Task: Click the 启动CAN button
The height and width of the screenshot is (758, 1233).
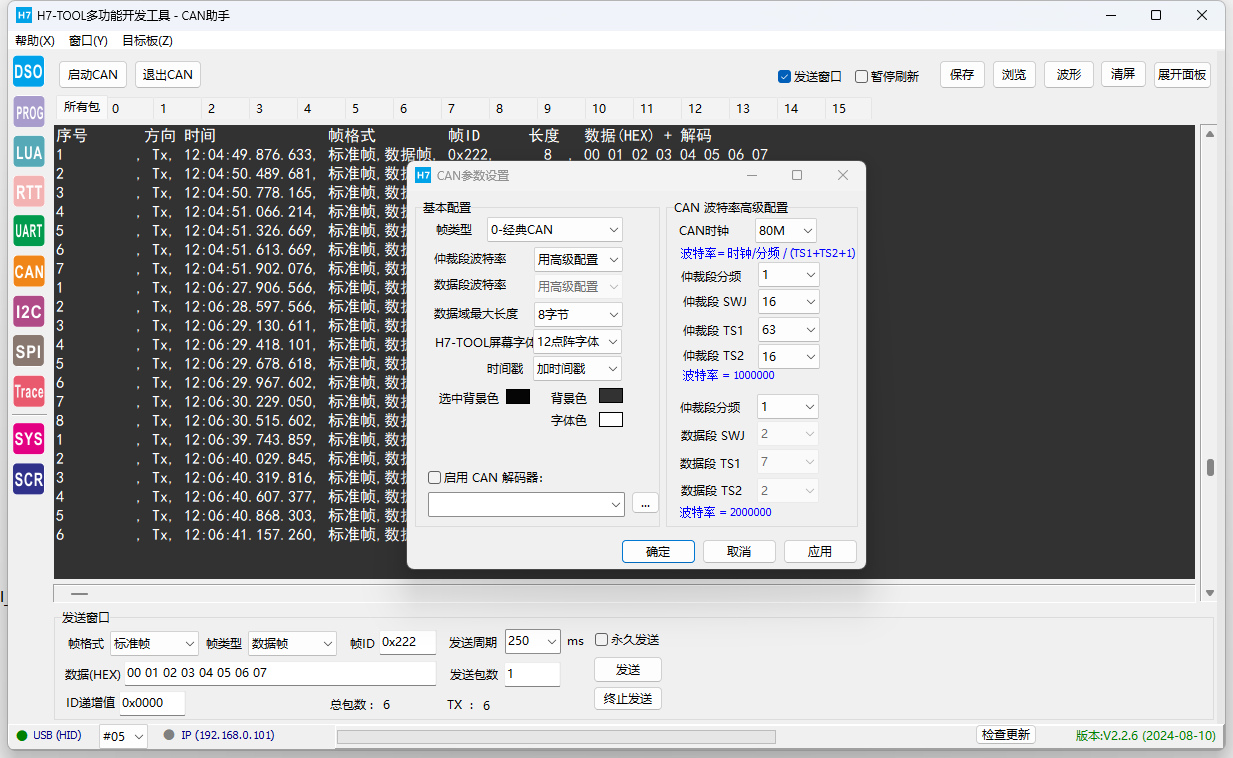Action: click(x=93, y=75)
